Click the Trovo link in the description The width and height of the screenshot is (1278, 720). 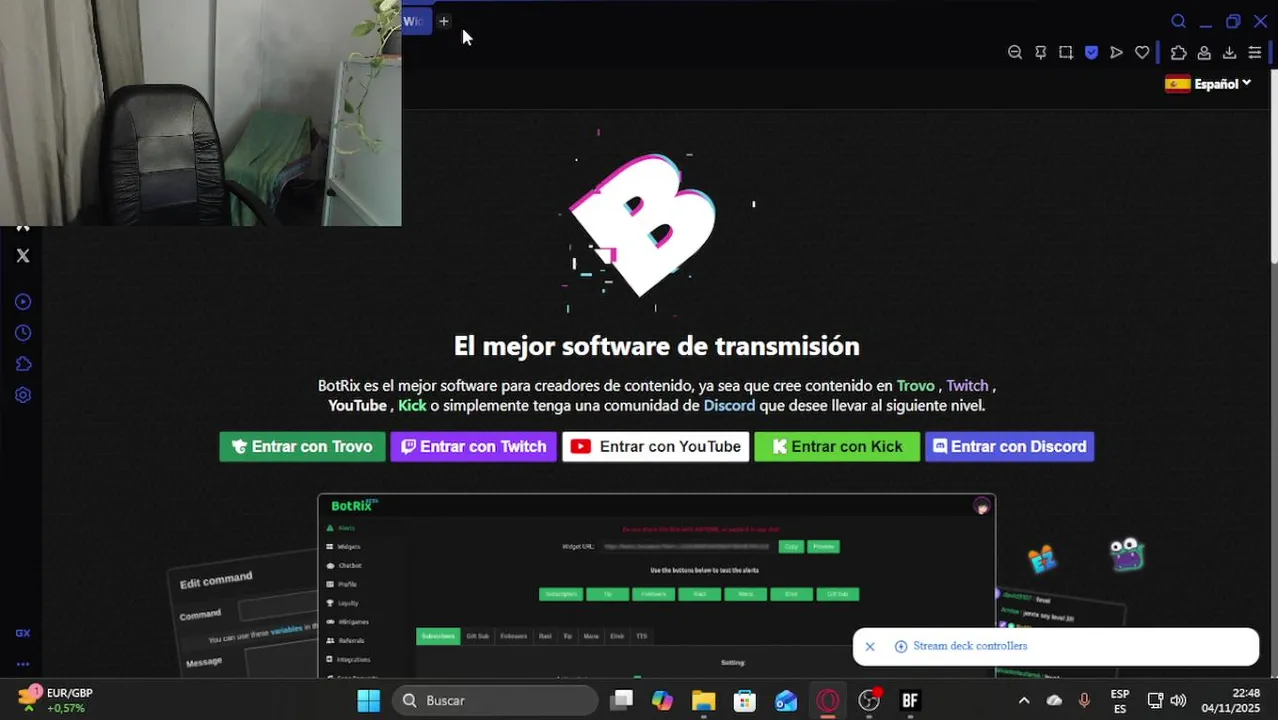point(916,386)
